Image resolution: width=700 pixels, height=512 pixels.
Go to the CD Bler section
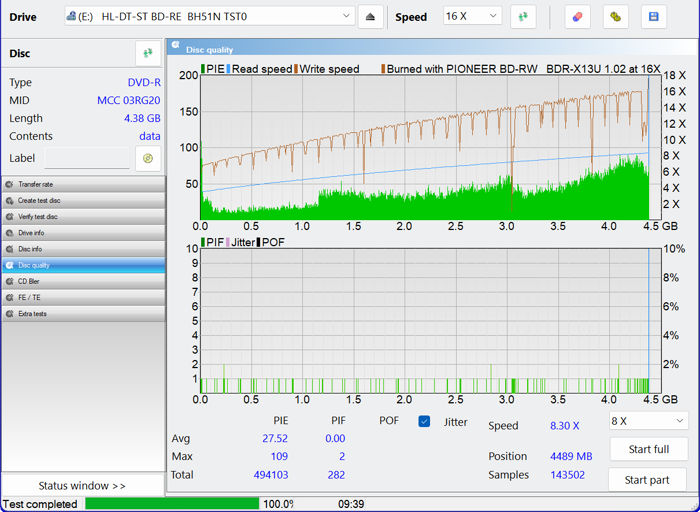point(83,281)
